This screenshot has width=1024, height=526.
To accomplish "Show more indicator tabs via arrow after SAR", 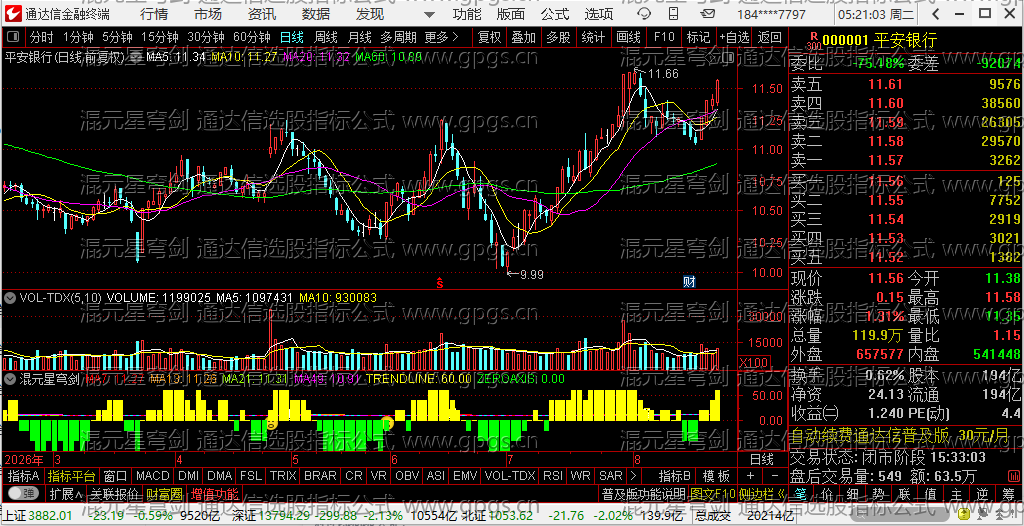I will tap(632, 476).
